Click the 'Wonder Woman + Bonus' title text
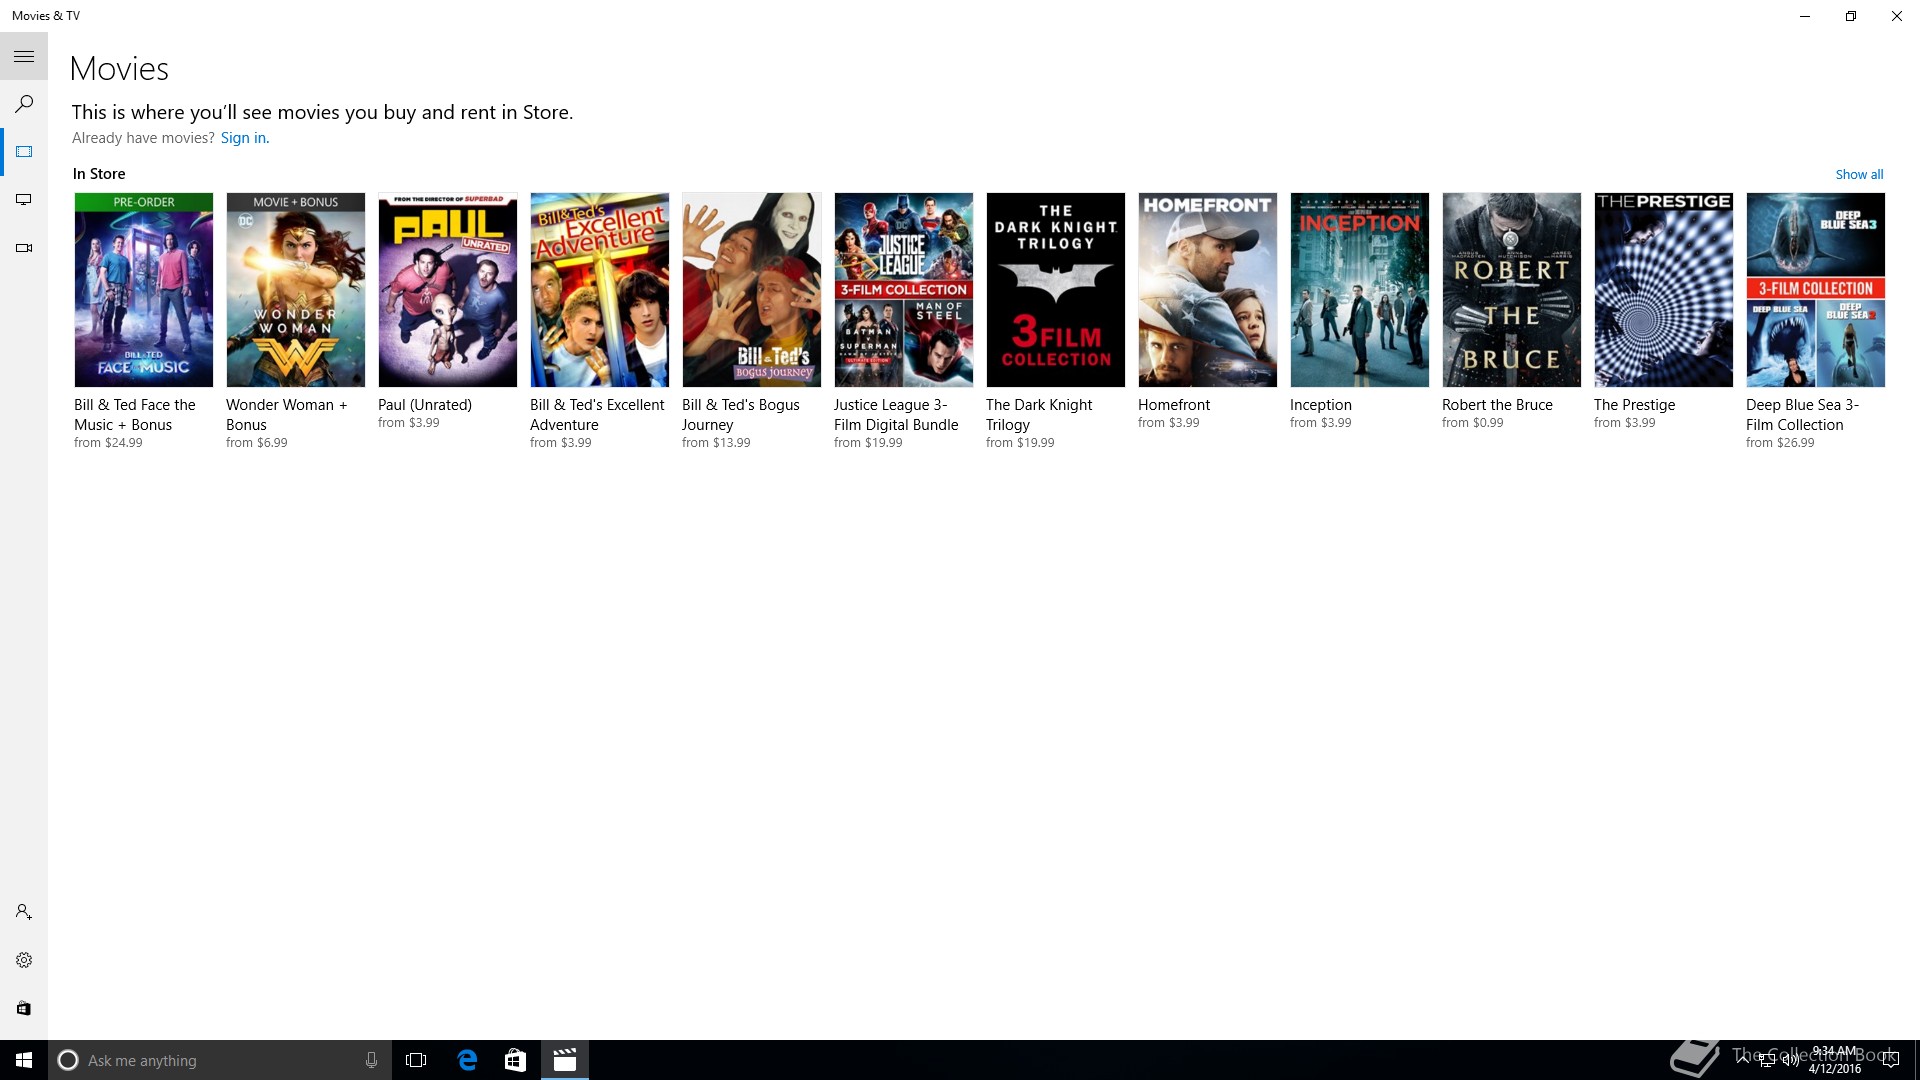This screenshot has height=1080, width=1920. [287, 415]
